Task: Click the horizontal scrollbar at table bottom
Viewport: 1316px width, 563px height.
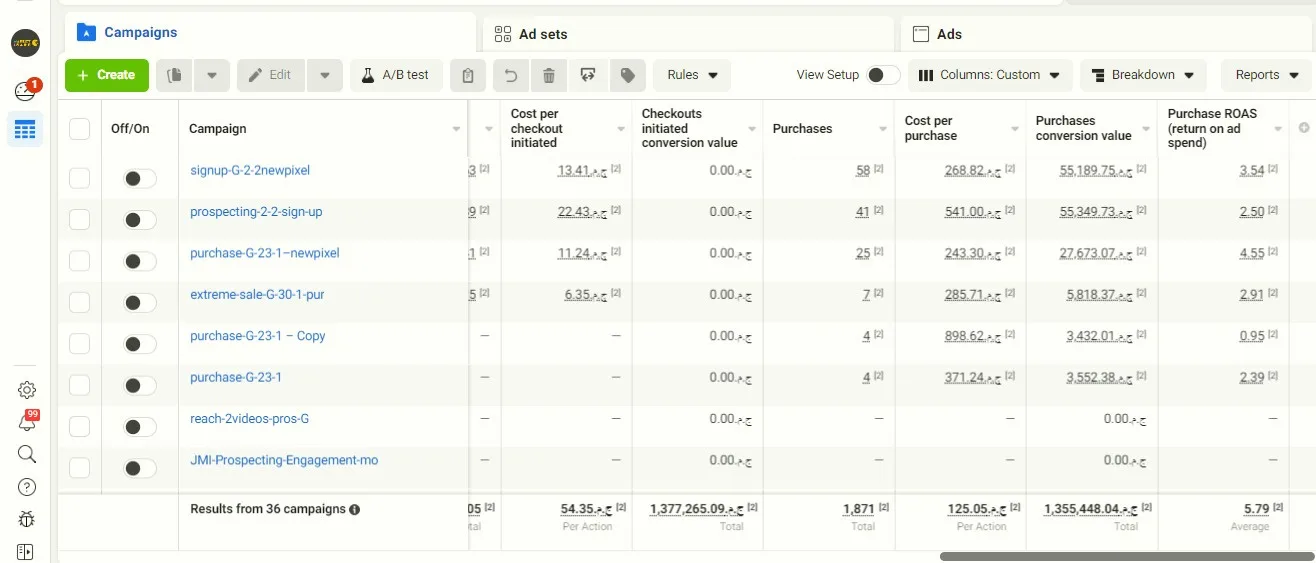Action: [1125, 556]
